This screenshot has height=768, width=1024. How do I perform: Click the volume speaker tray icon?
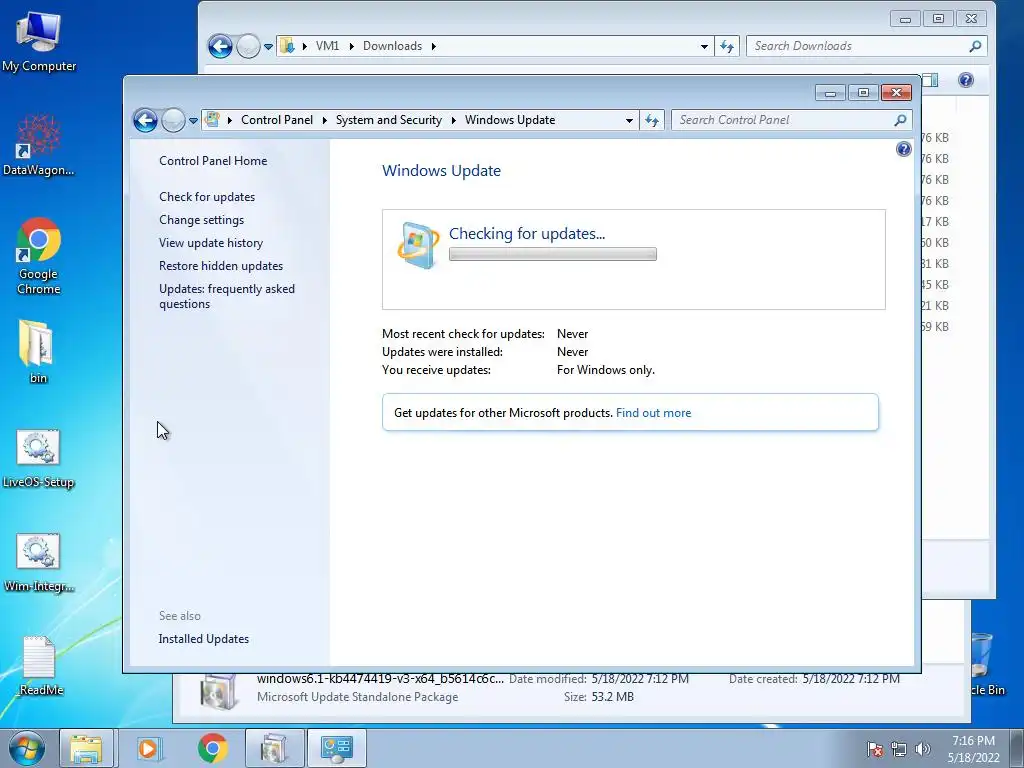[923, 749]
